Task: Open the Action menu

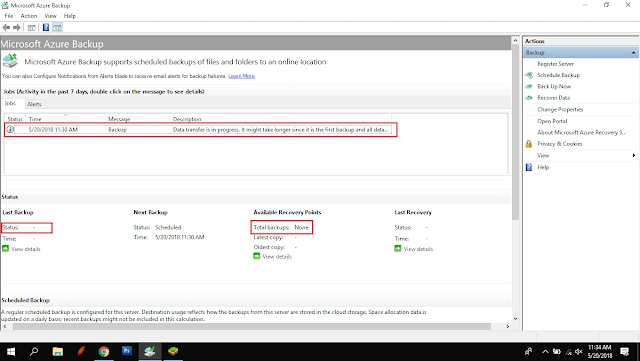Action: pos(29,16)
